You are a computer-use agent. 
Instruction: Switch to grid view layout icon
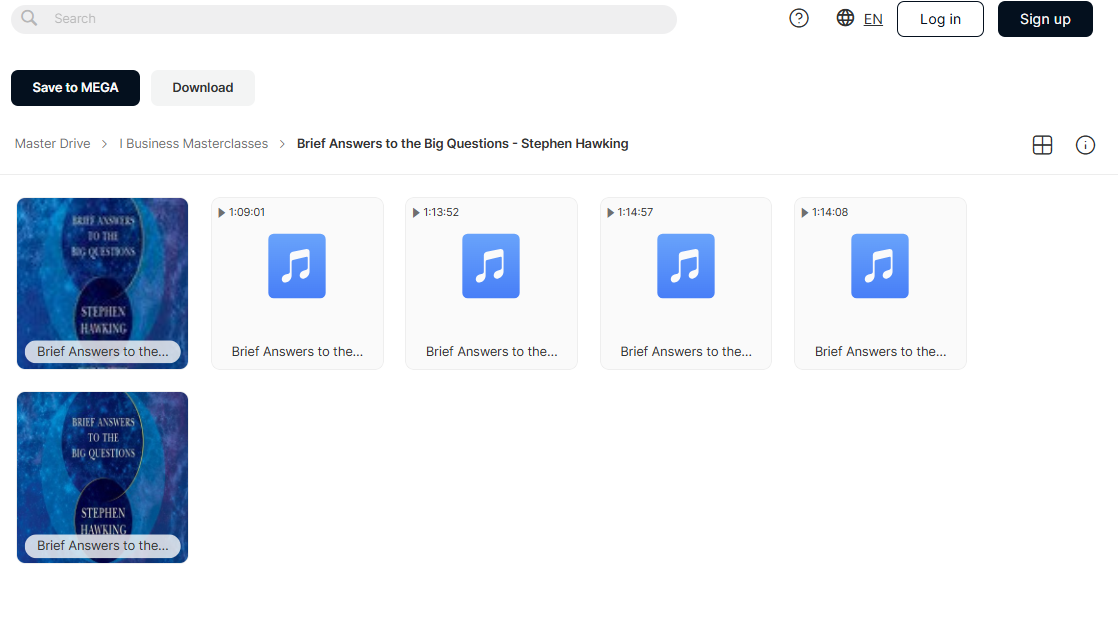pyautogui.click(x=1042, y=145)
